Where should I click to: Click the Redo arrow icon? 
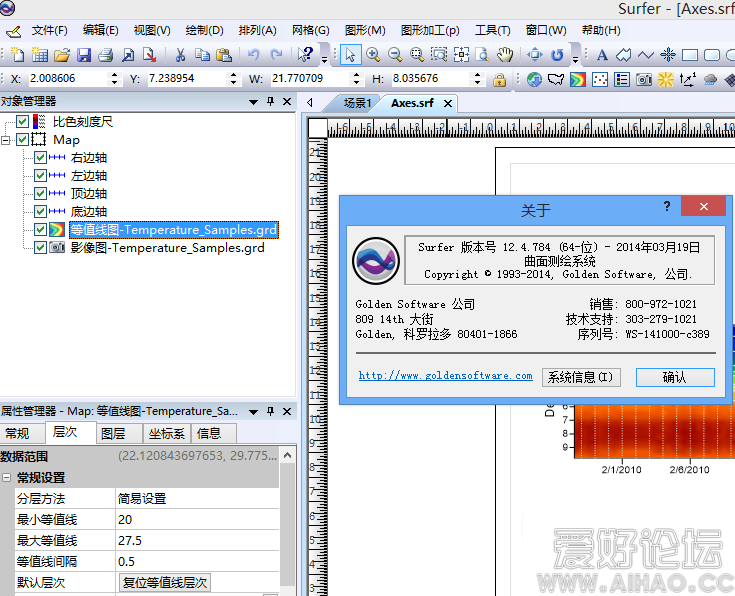coord(276,55)
